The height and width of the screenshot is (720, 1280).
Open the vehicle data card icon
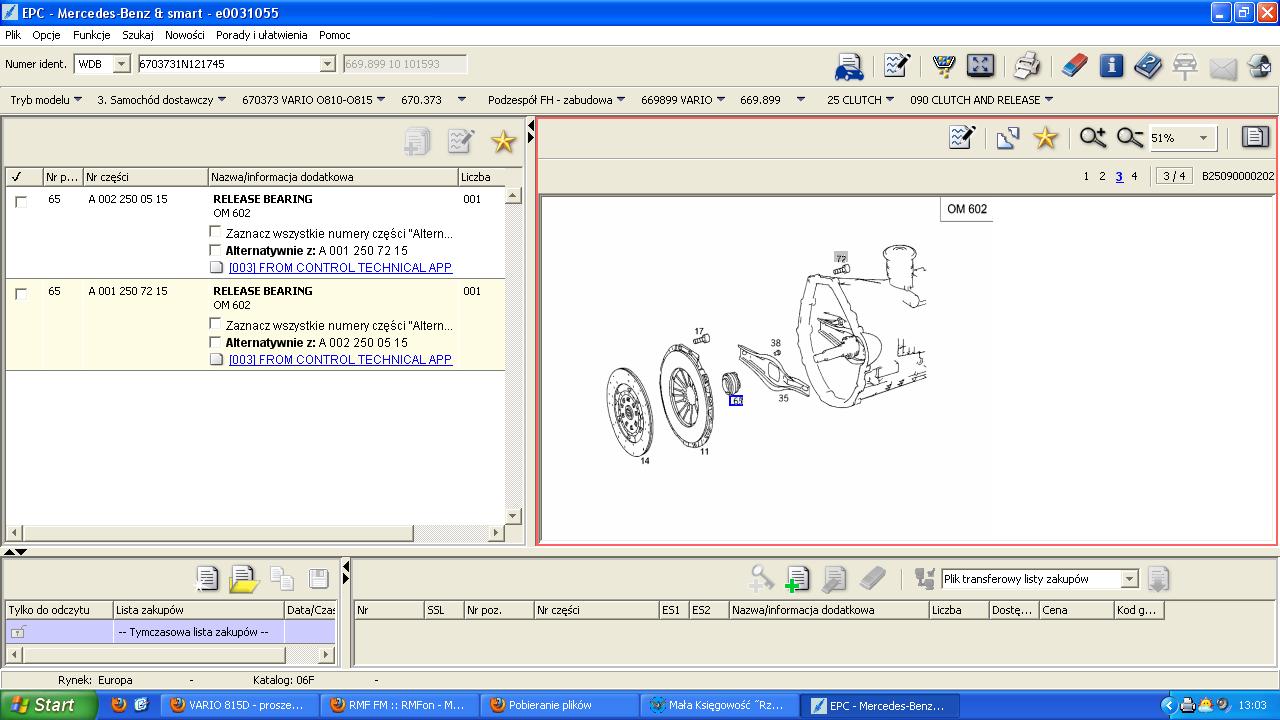849,66
